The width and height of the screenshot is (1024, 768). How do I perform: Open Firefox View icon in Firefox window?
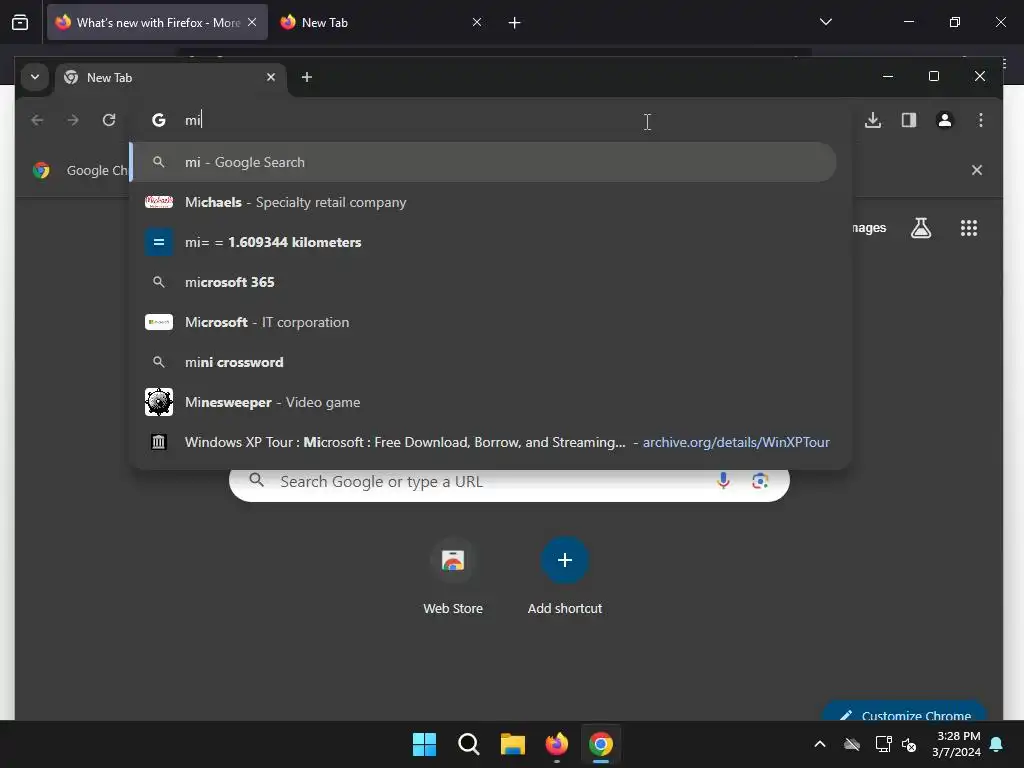click(20, 22)
